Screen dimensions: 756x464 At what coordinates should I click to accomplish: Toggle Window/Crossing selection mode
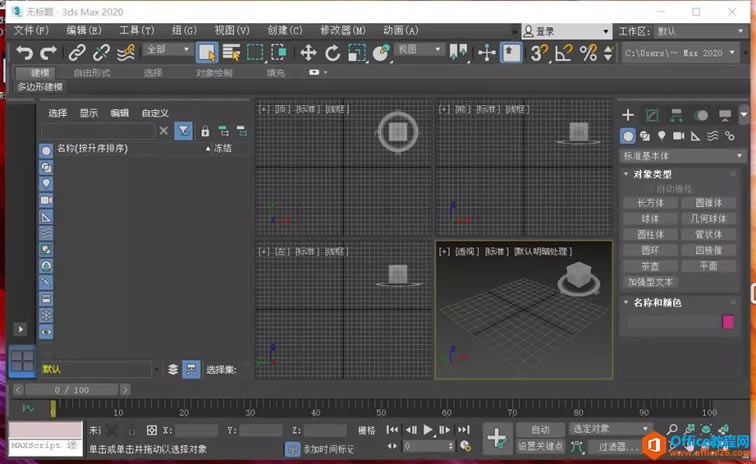pos(279,52)
